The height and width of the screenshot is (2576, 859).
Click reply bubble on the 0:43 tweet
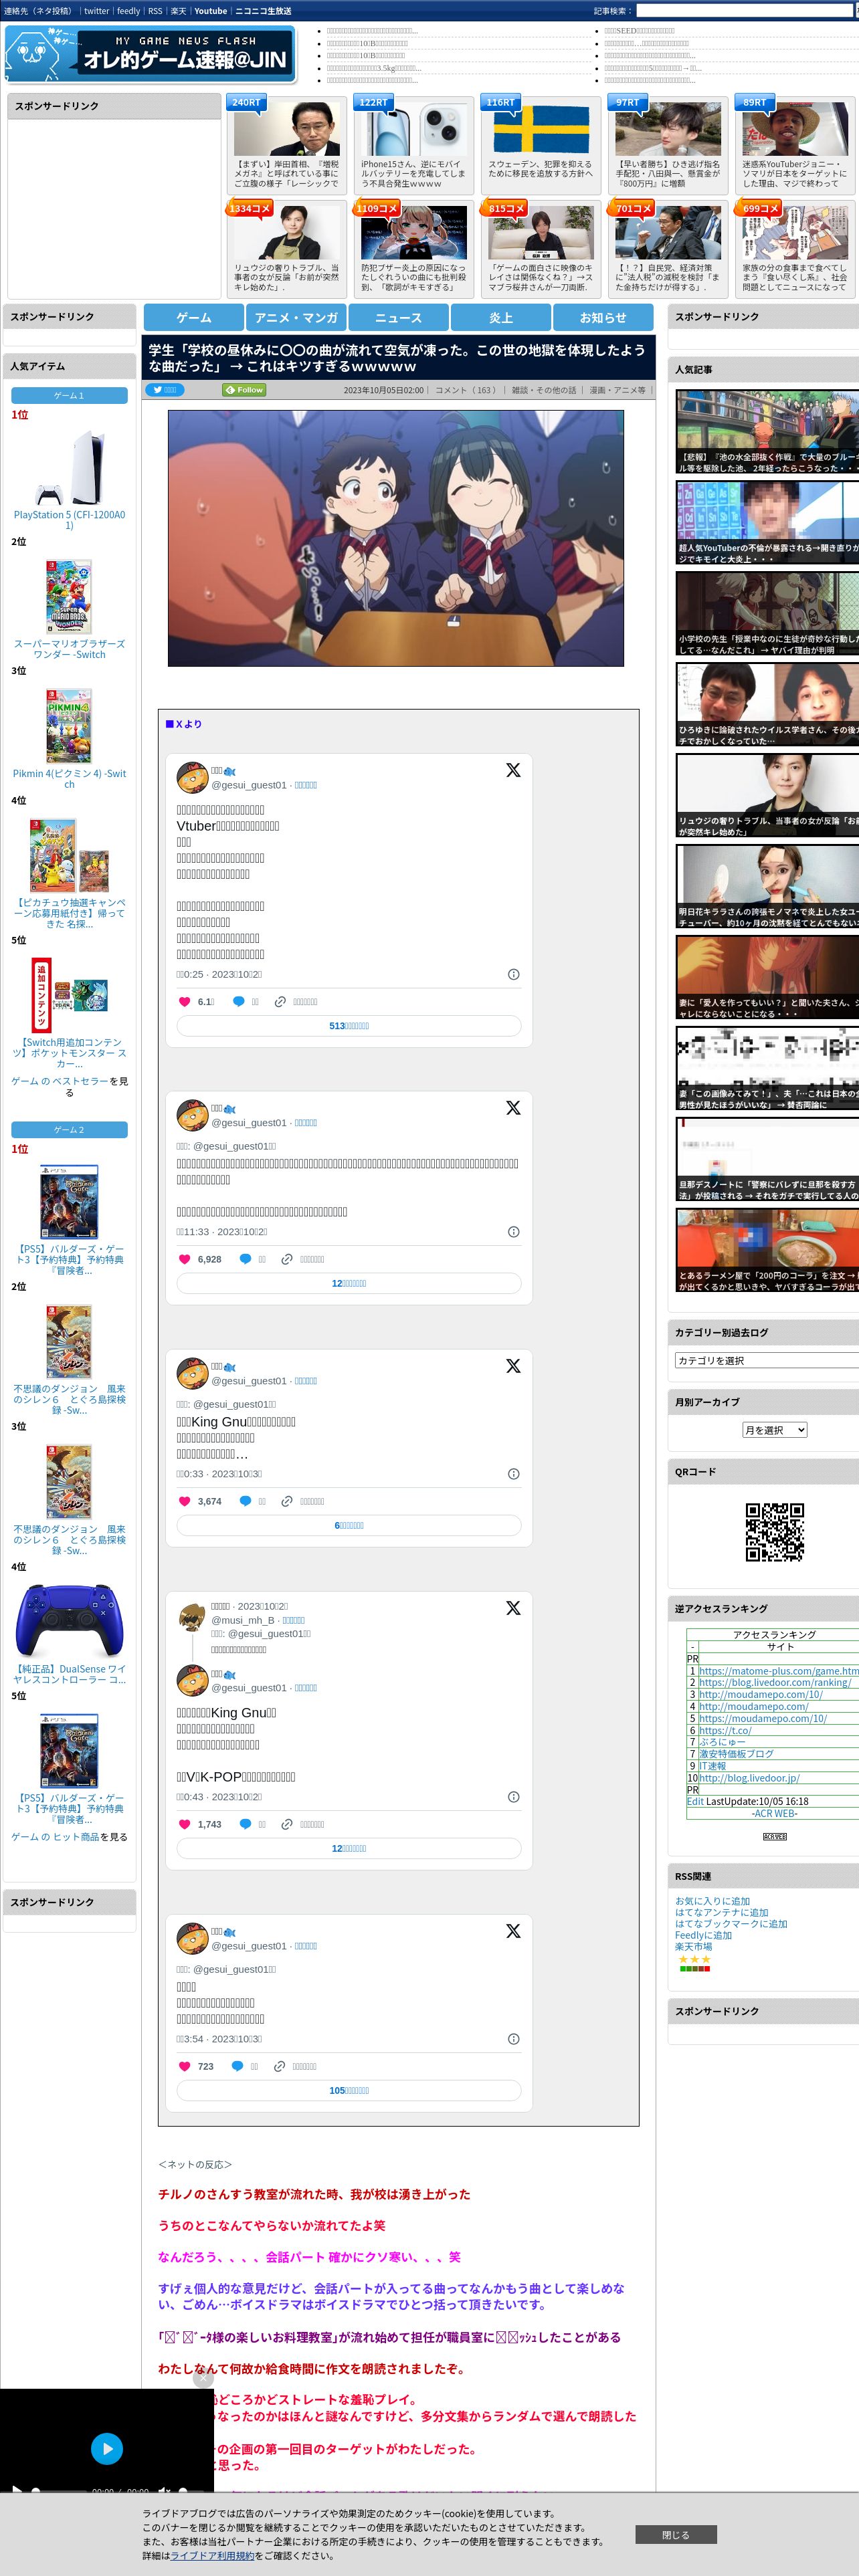(245, 1824)
